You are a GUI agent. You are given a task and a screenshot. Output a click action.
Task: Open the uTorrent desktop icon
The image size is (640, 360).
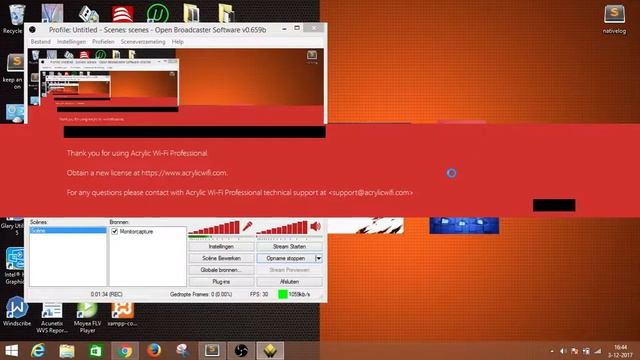coord(158,13)
